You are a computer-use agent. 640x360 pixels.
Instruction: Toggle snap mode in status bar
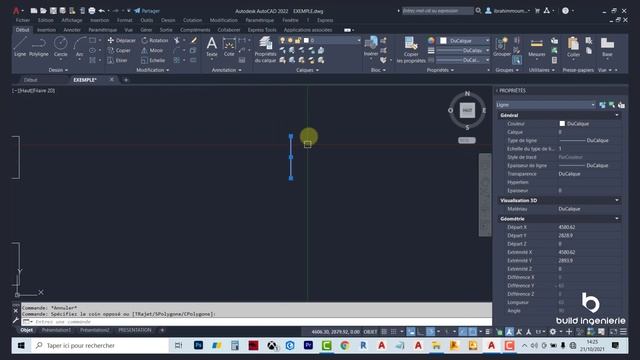click(393, 331)
